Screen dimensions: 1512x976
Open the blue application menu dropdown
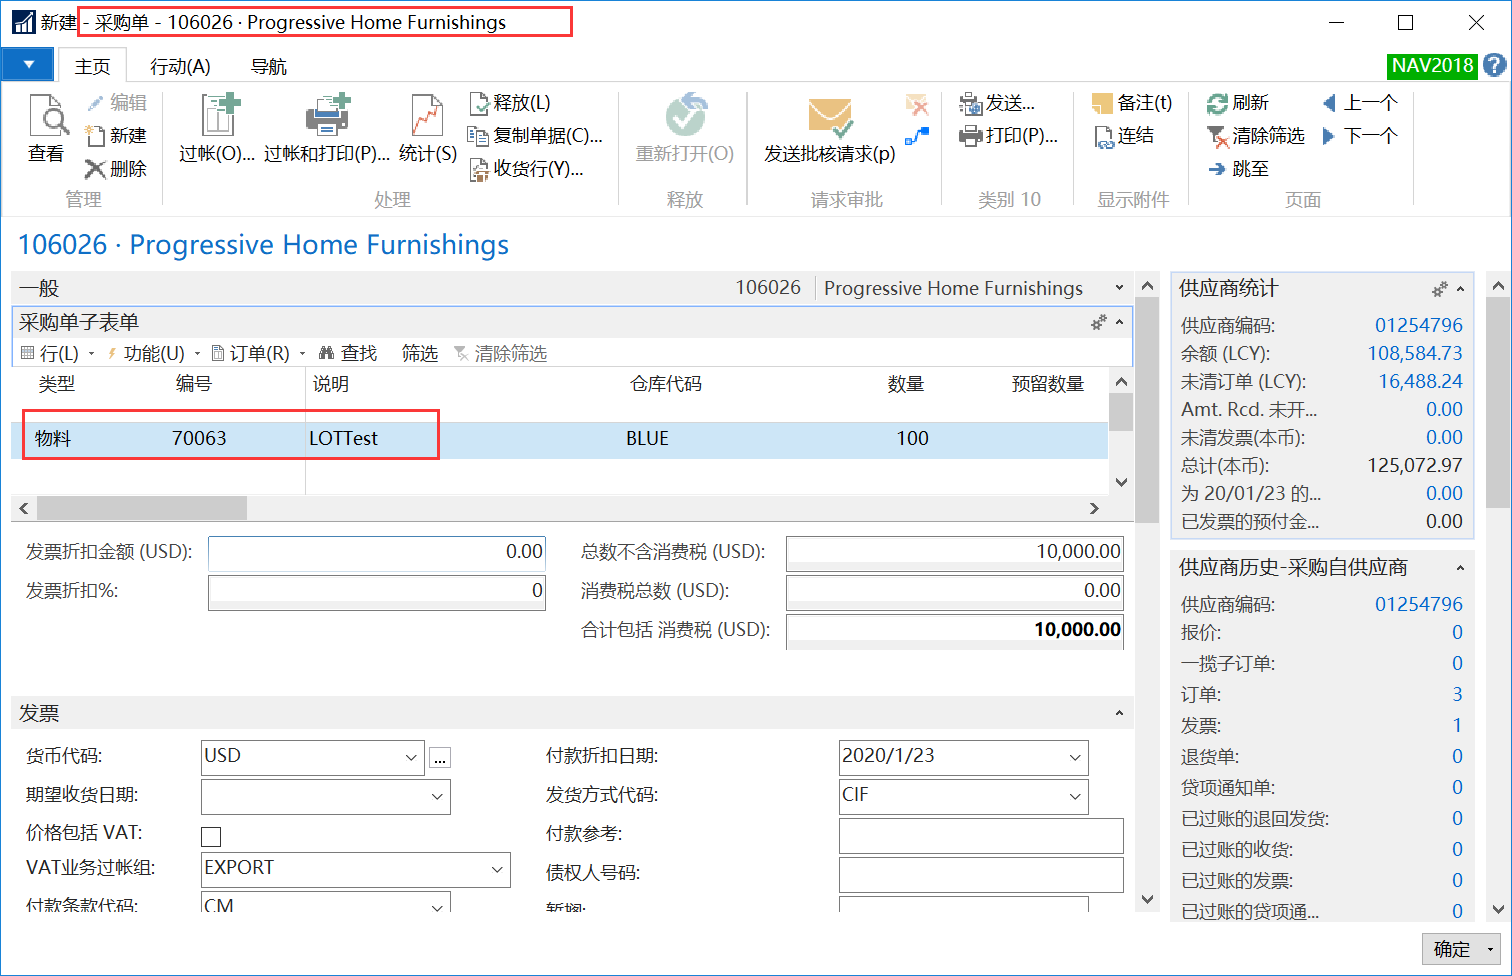pyautogui.click(x=30, y=65)
